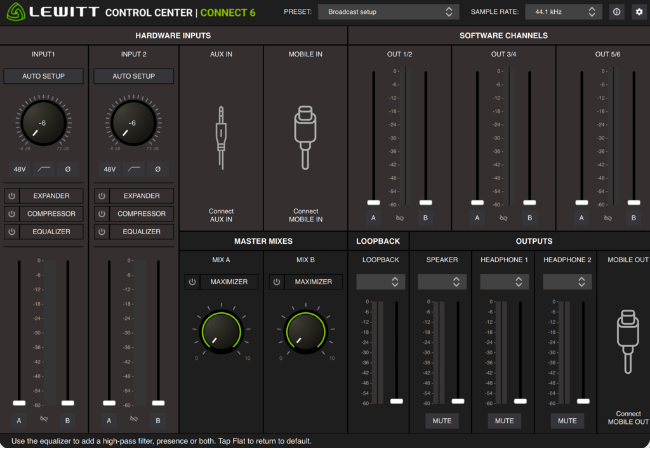Power on Input 2 Equalizer
The width and height of the screenshot is (650, 449).
tap(102, 232)
